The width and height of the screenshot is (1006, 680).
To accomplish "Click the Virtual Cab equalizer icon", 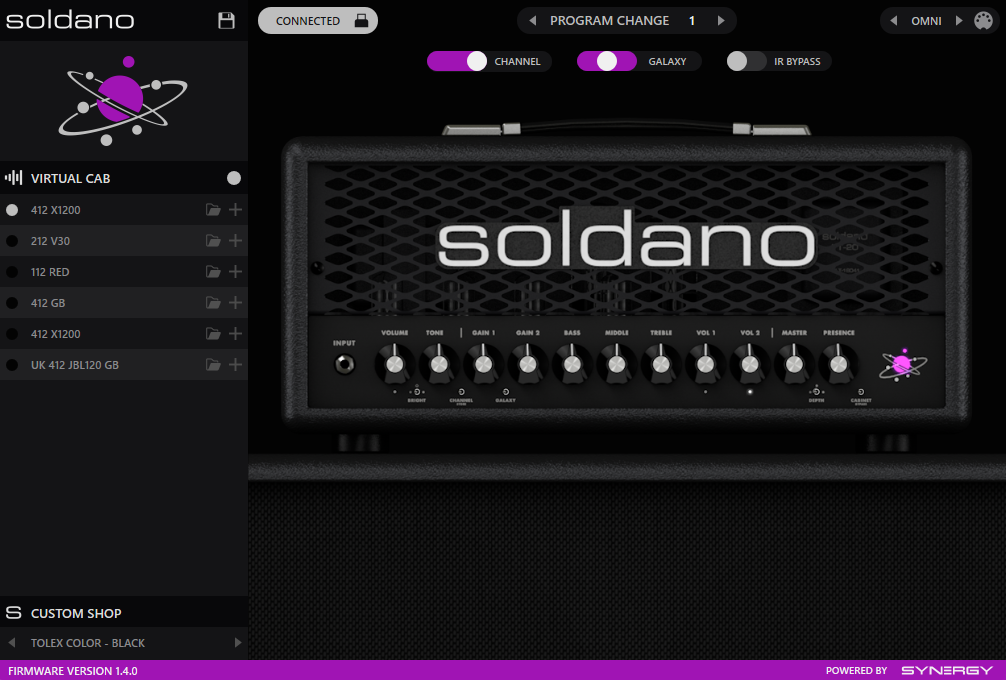I will click(13, 177).
